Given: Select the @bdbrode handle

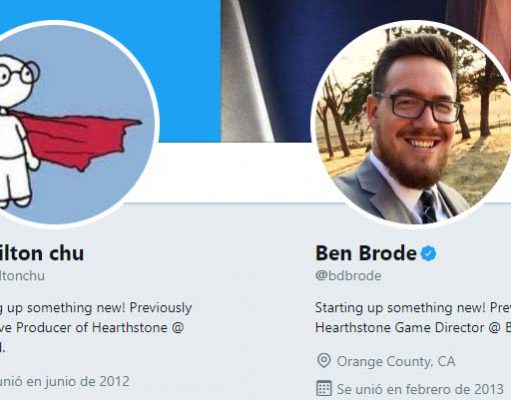Looking at the screenshot, I should coord(348,276).
